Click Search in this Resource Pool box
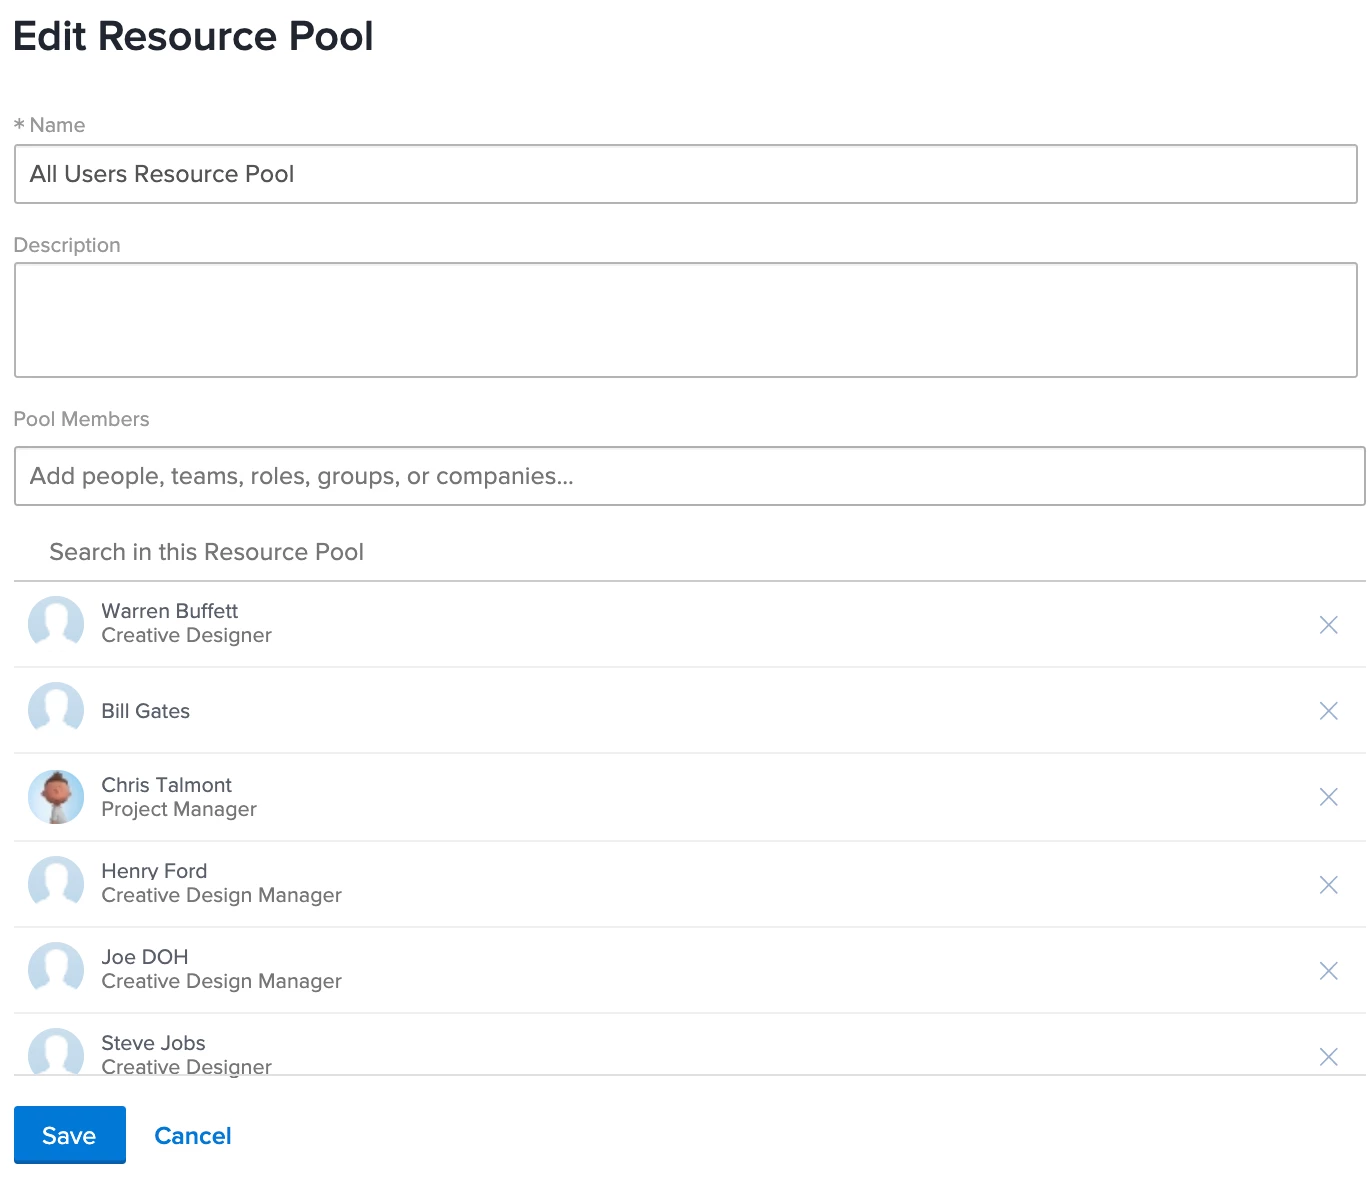This screenshot has width=1370, height=1178. tap(690, 552)
